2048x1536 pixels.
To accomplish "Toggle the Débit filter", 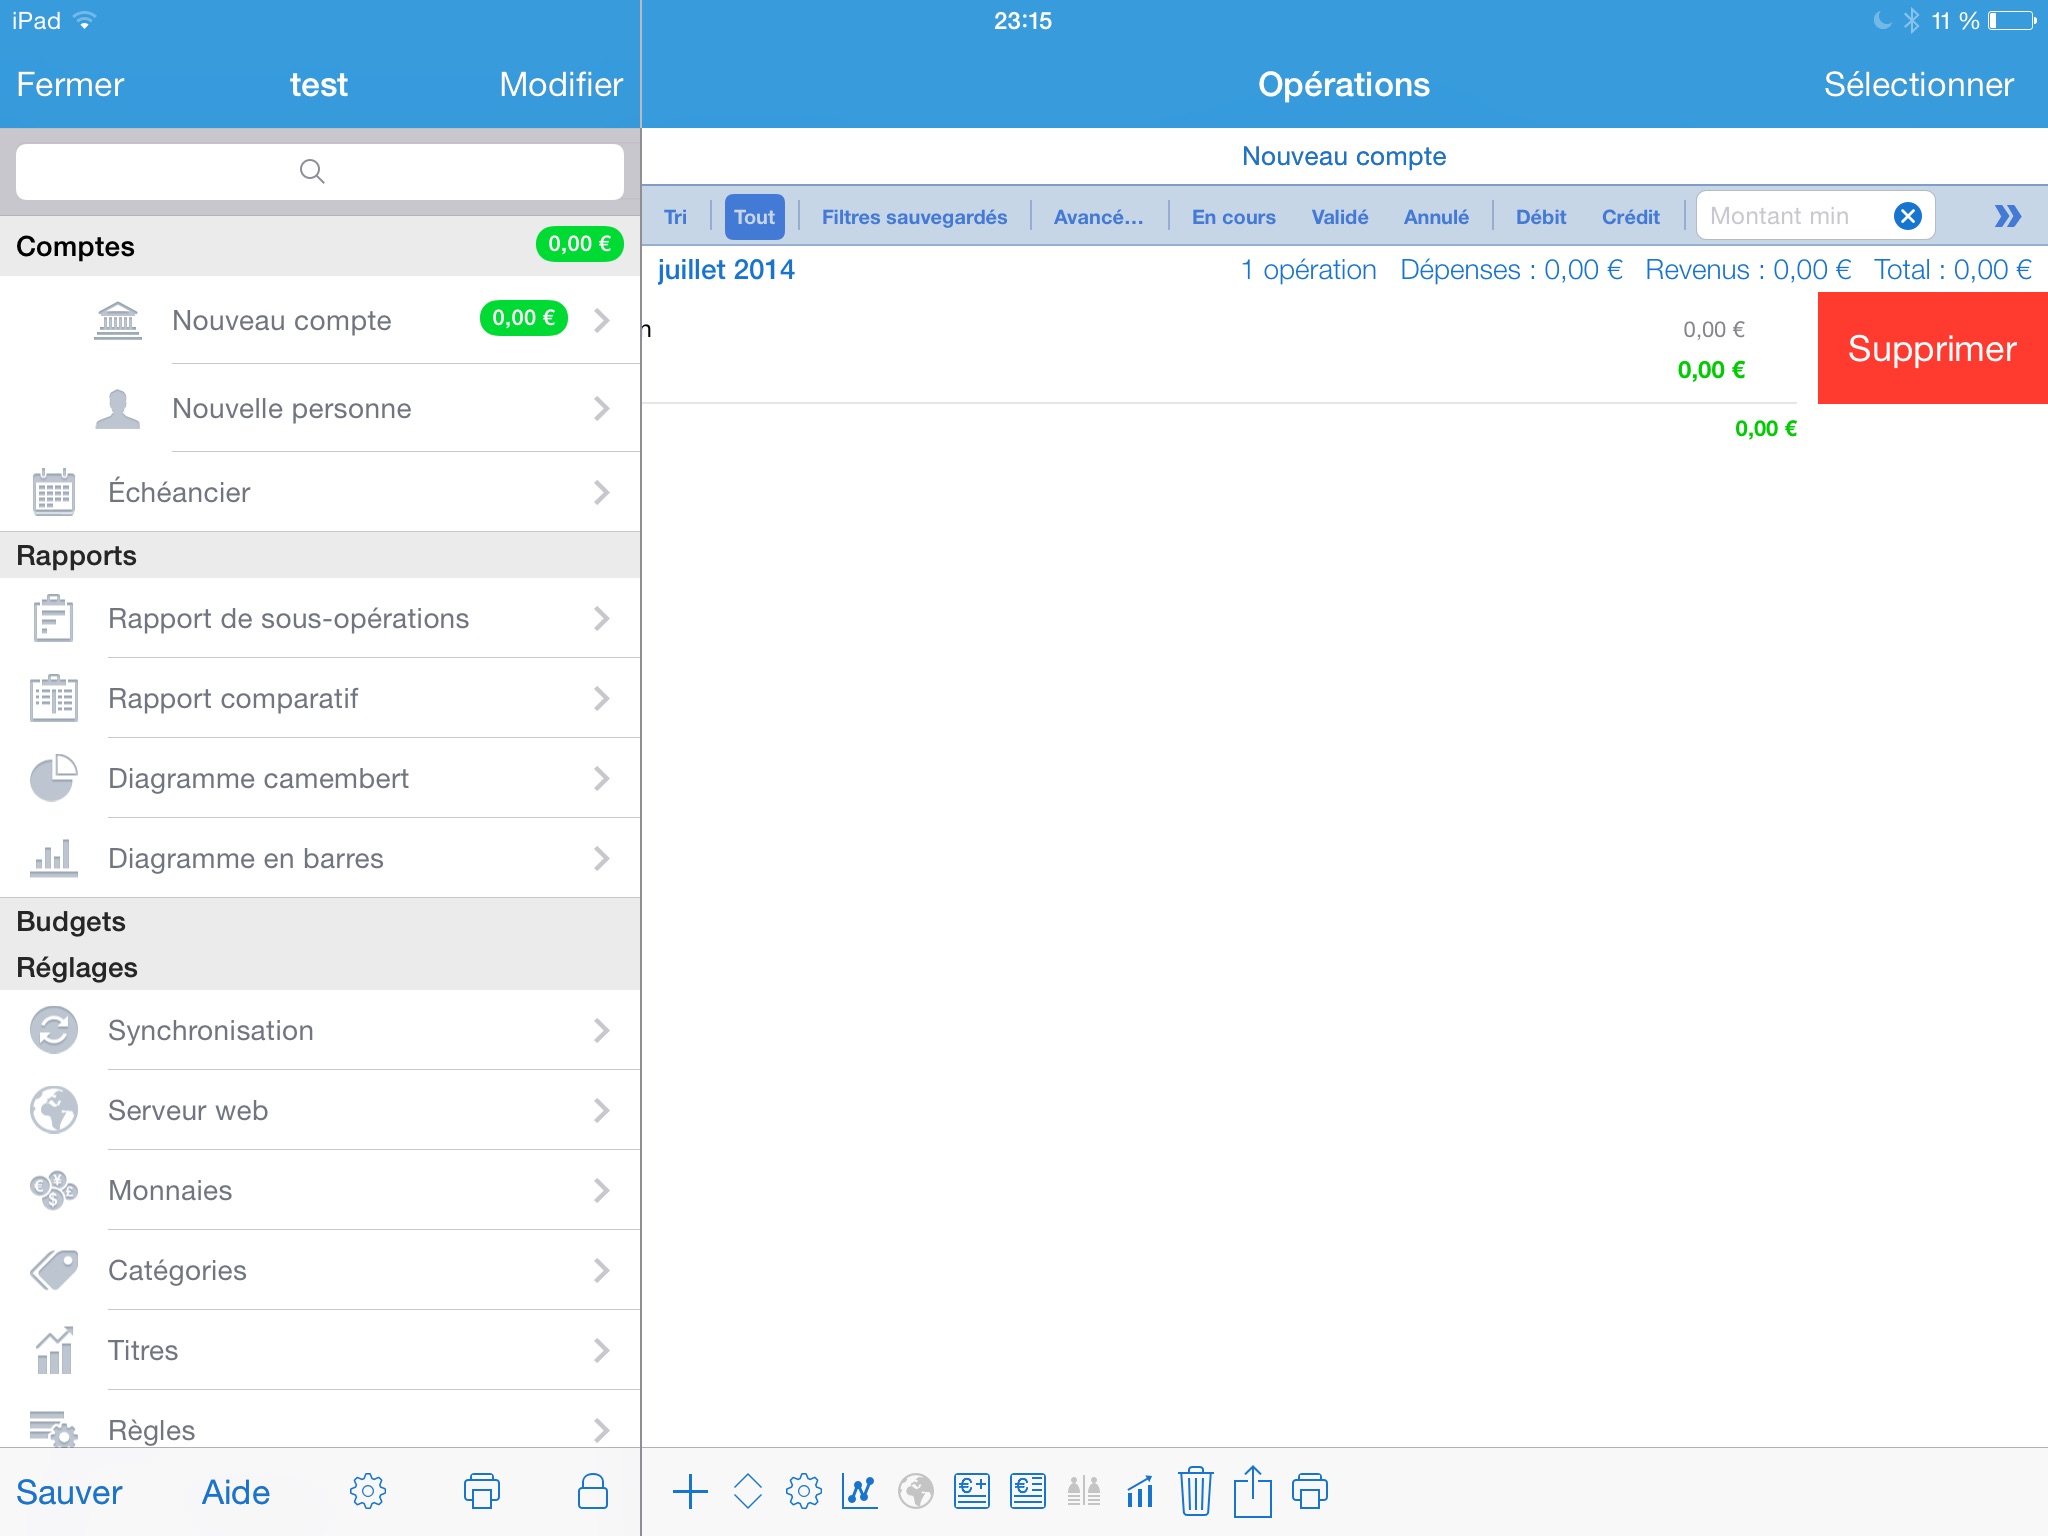I will (1540, 217).
